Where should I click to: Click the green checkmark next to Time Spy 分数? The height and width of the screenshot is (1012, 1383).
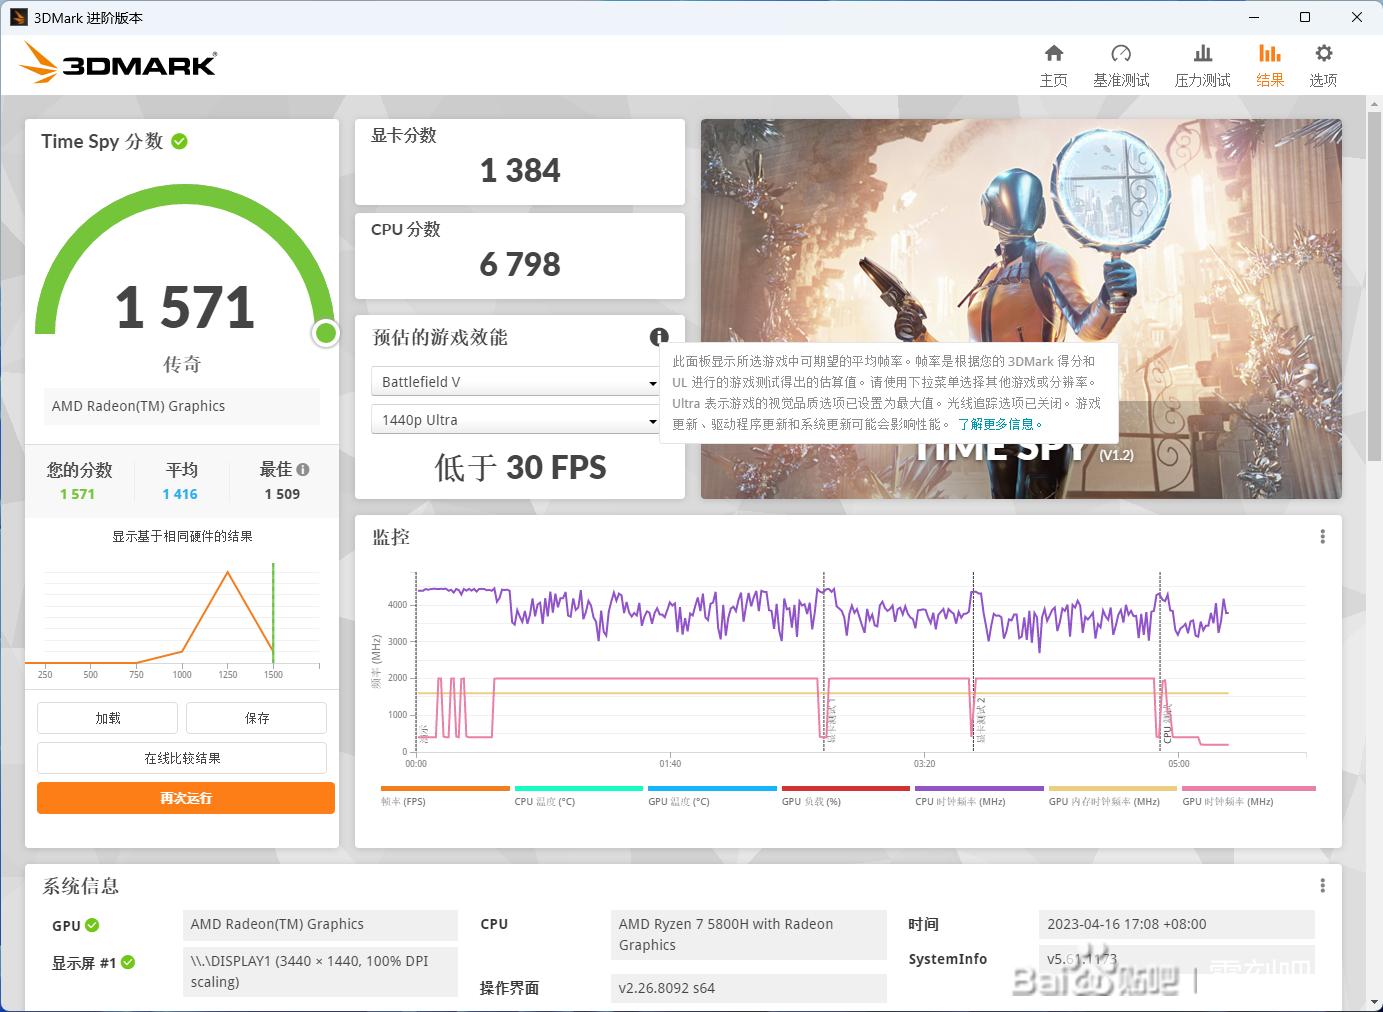(x=180, y=141)
